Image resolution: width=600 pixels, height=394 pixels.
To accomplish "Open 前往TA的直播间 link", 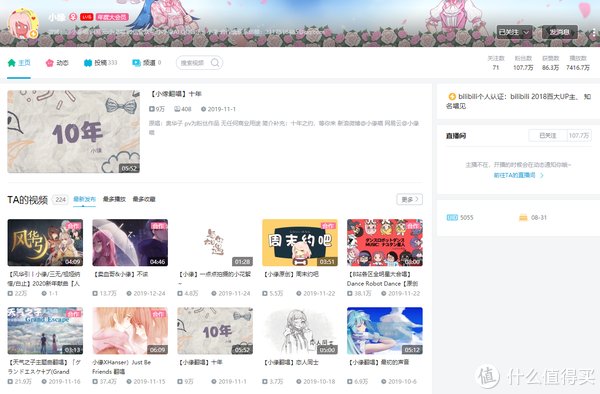I will [518, 175].
